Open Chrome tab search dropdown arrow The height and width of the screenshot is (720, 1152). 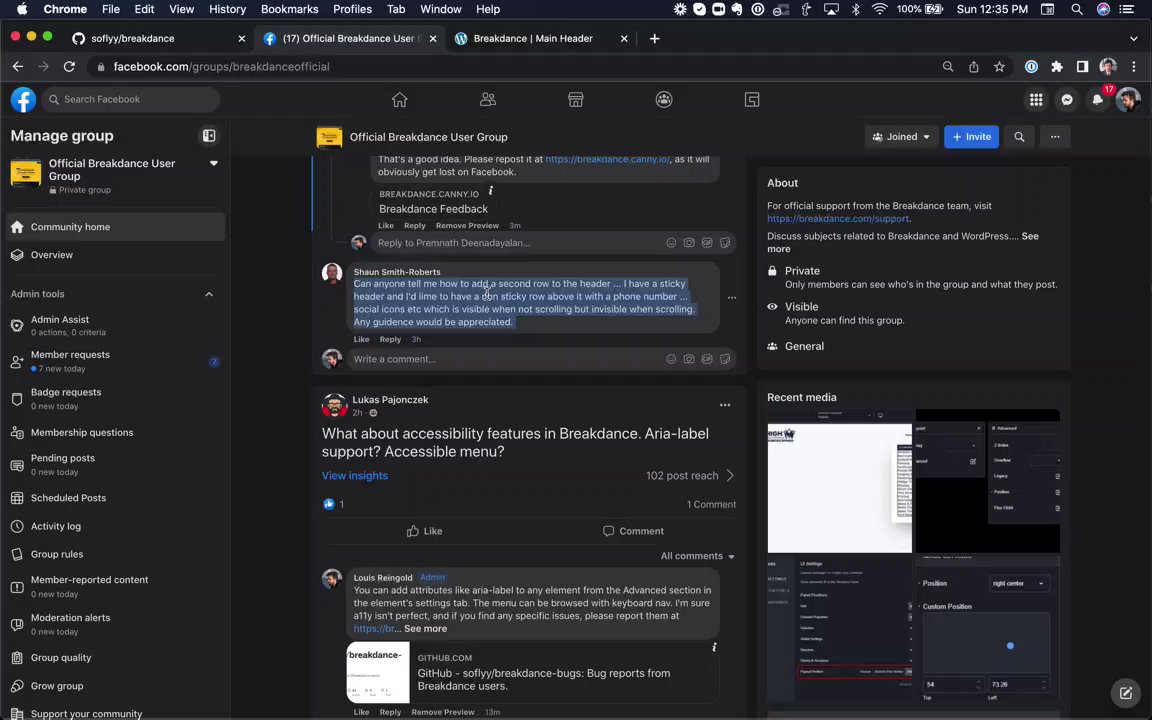tap(1134, 38)
